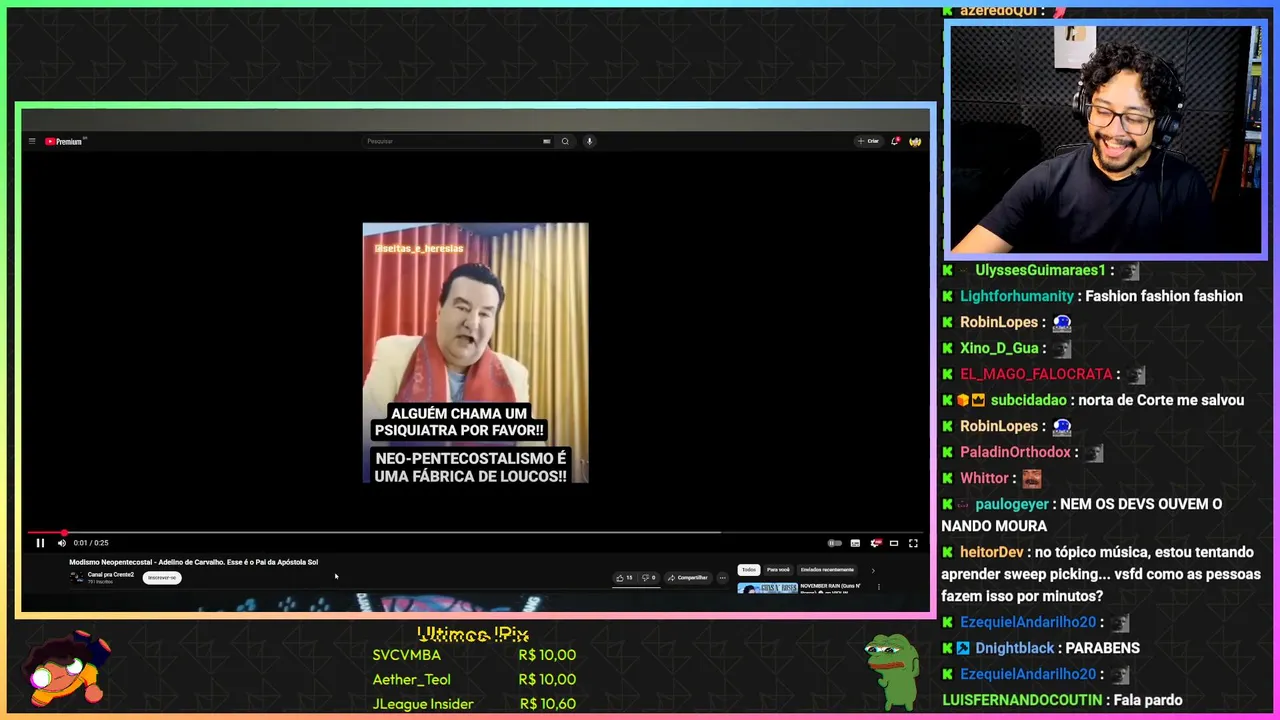Click the SVCVMBA Pix donation entry
This screenshot has width=1280, height=720.
pos(474,655)
